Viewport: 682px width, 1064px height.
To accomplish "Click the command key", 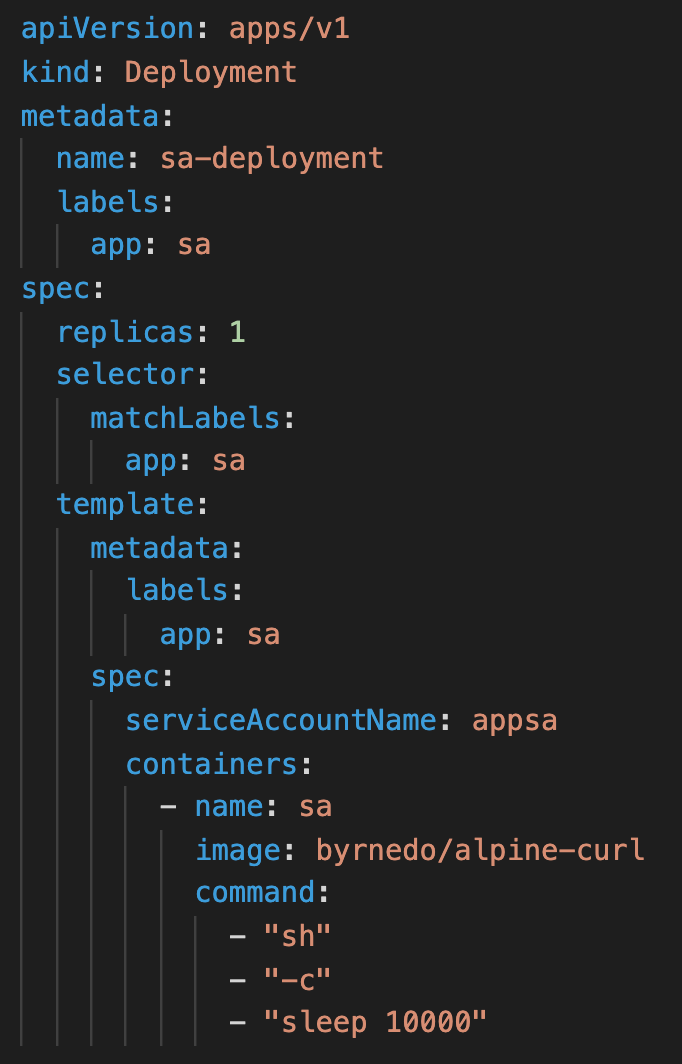I will 255,893.
